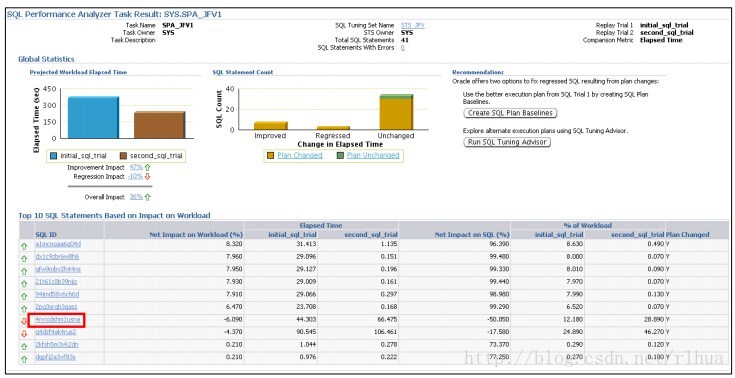Open SQL ID link in the 23.708 row
This screenshot has width=735, height=378.
click(56, 307)
